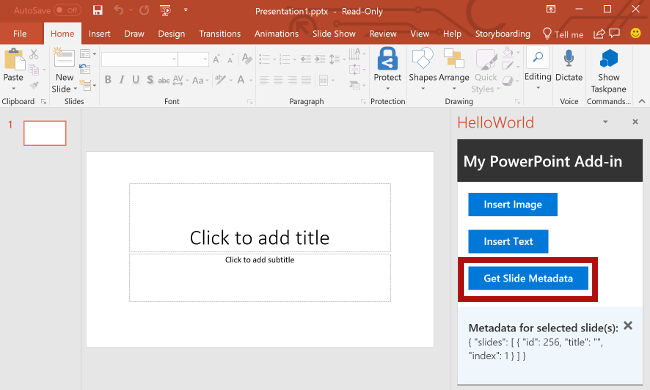Viewport: 650px width, 390px height.
Task: Switch to the Storyboarding tab
Action: [x=502, y=34]
